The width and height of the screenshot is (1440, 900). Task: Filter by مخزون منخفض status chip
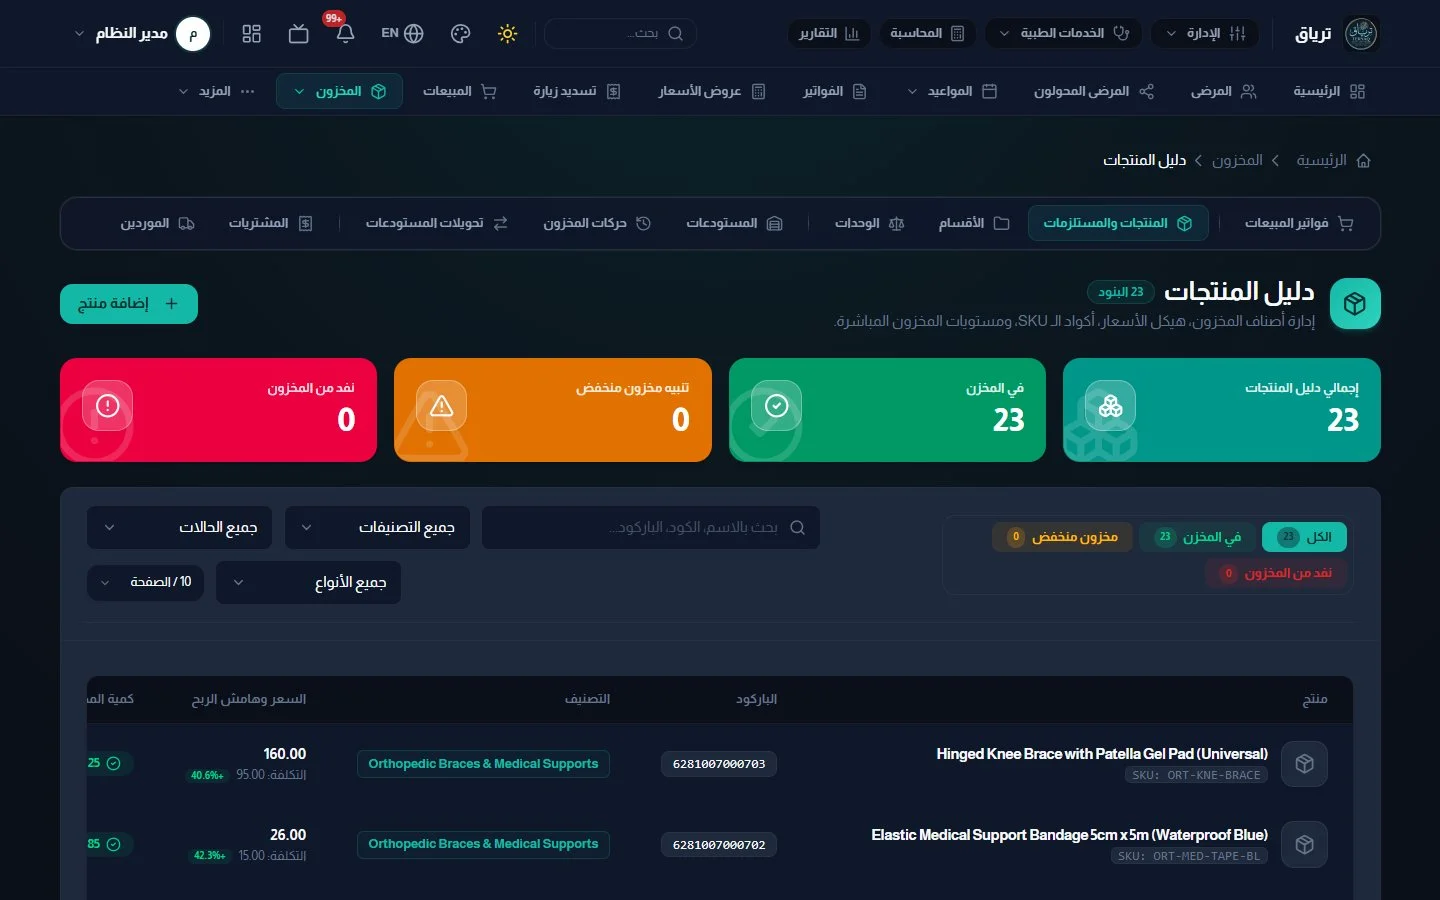[1062, 537]
